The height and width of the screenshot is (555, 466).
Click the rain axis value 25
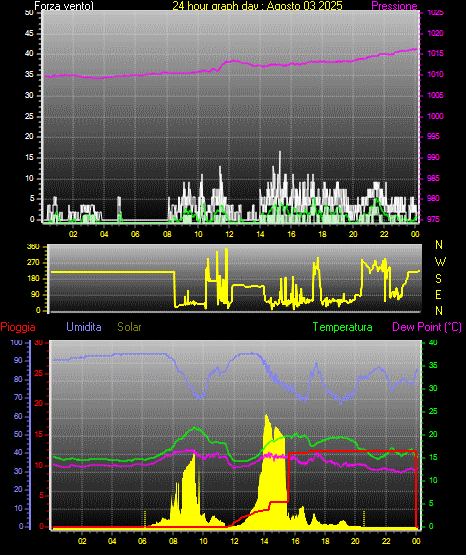[x=39, y=373]
